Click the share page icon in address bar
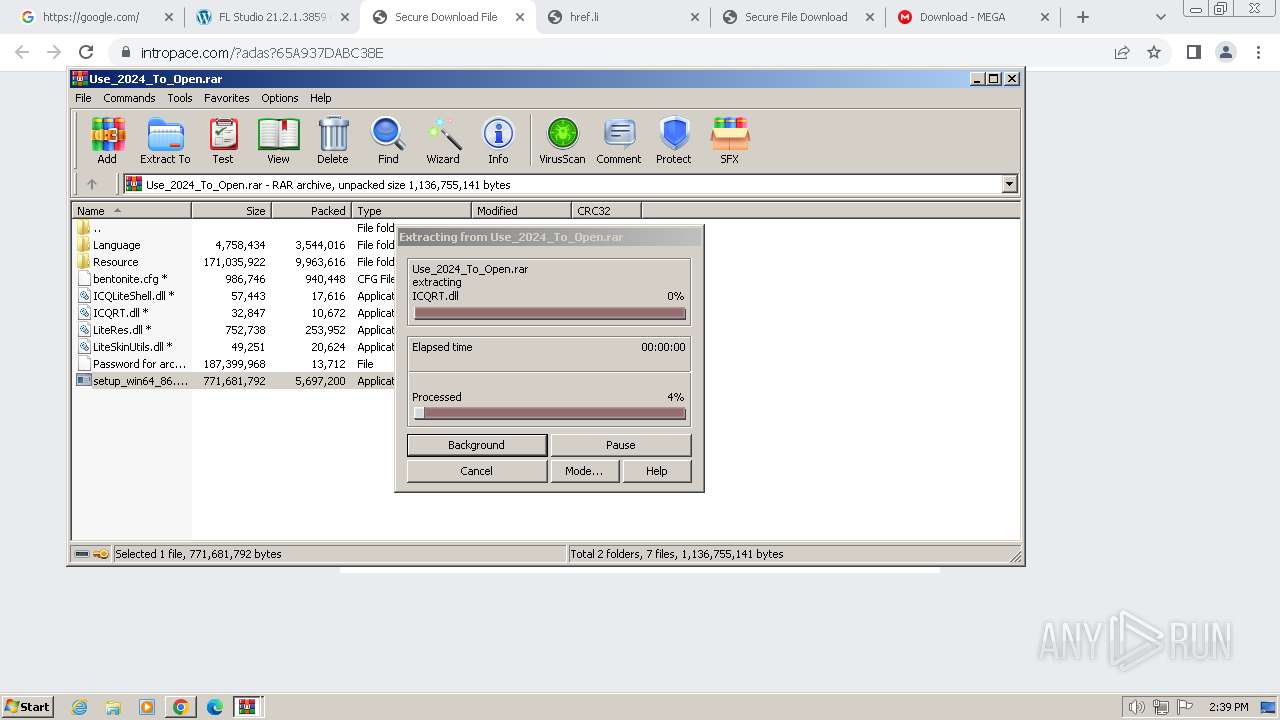 [x=1122, y=52]
